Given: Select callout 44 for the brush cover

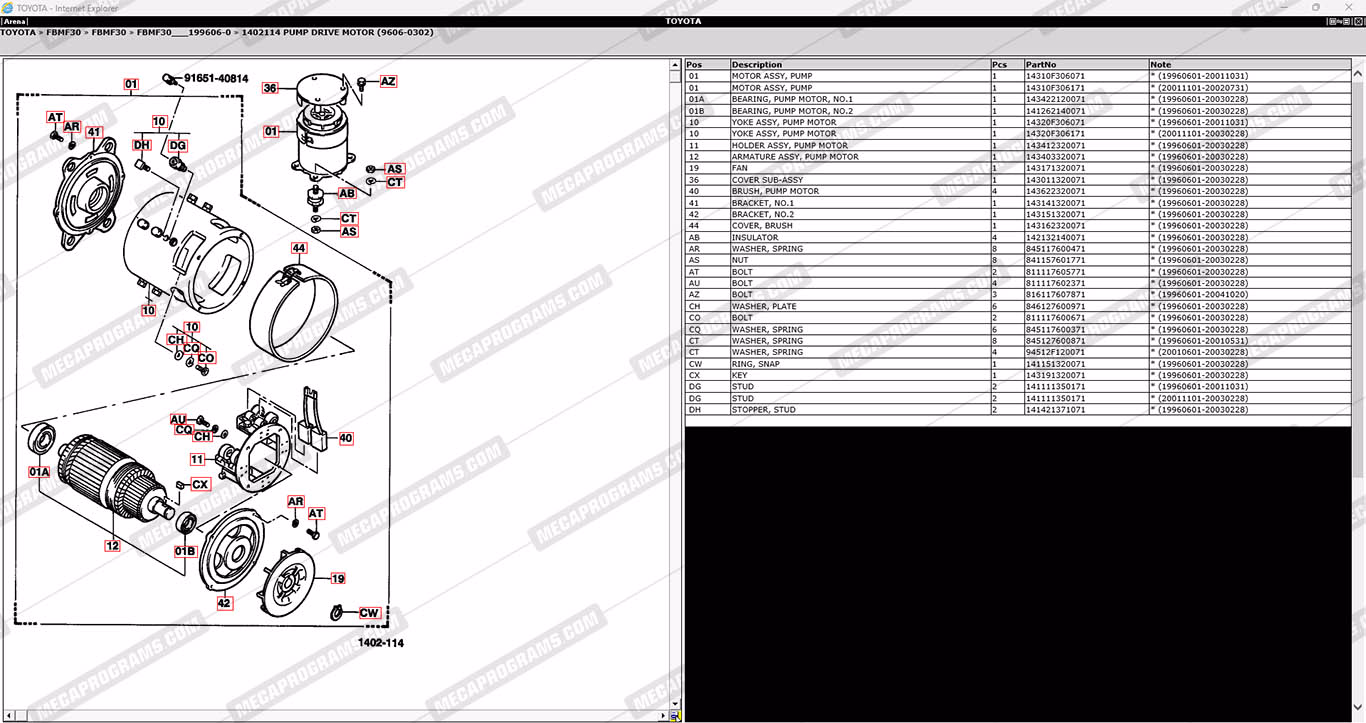Looking at the screenshot, I should pyautogui.click(x=298, y=247).
